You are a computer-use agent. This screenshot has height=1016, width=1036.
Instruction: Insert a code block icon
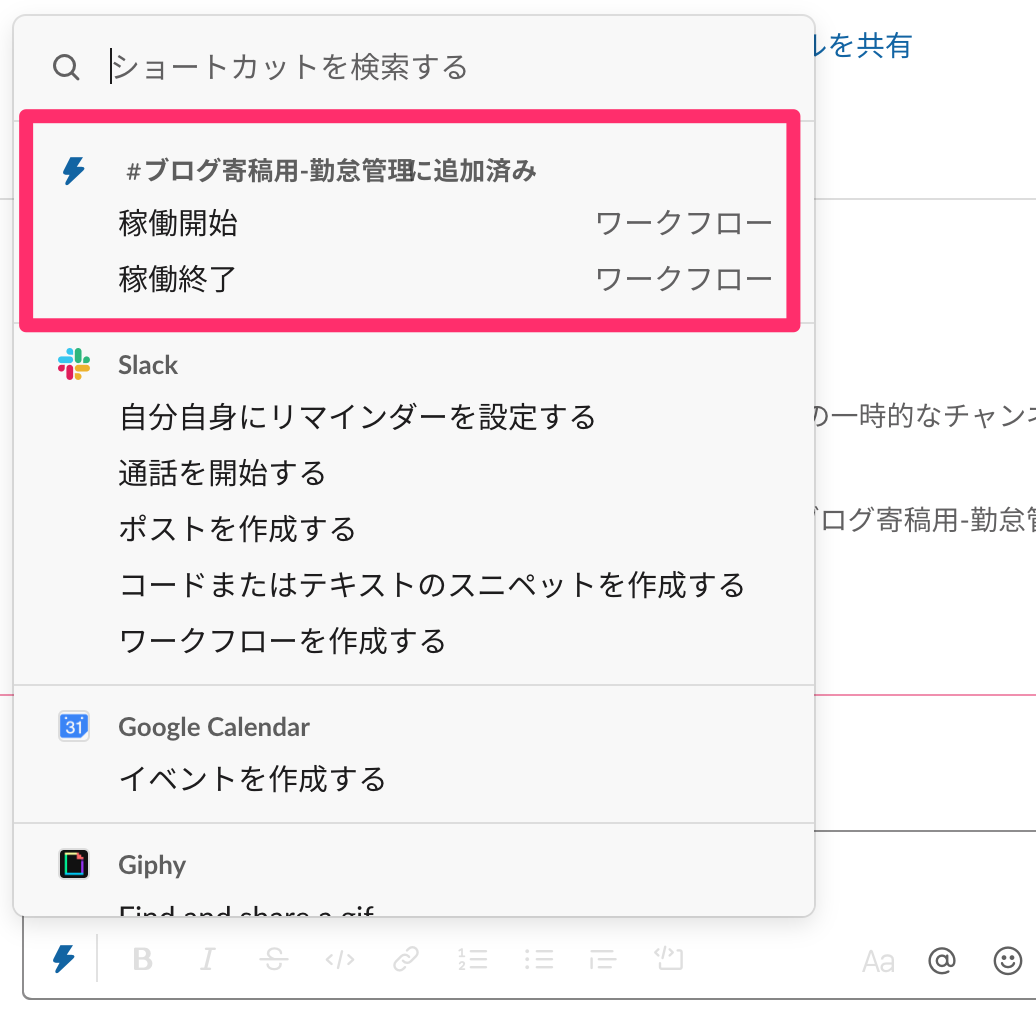[x=669, y=960]
